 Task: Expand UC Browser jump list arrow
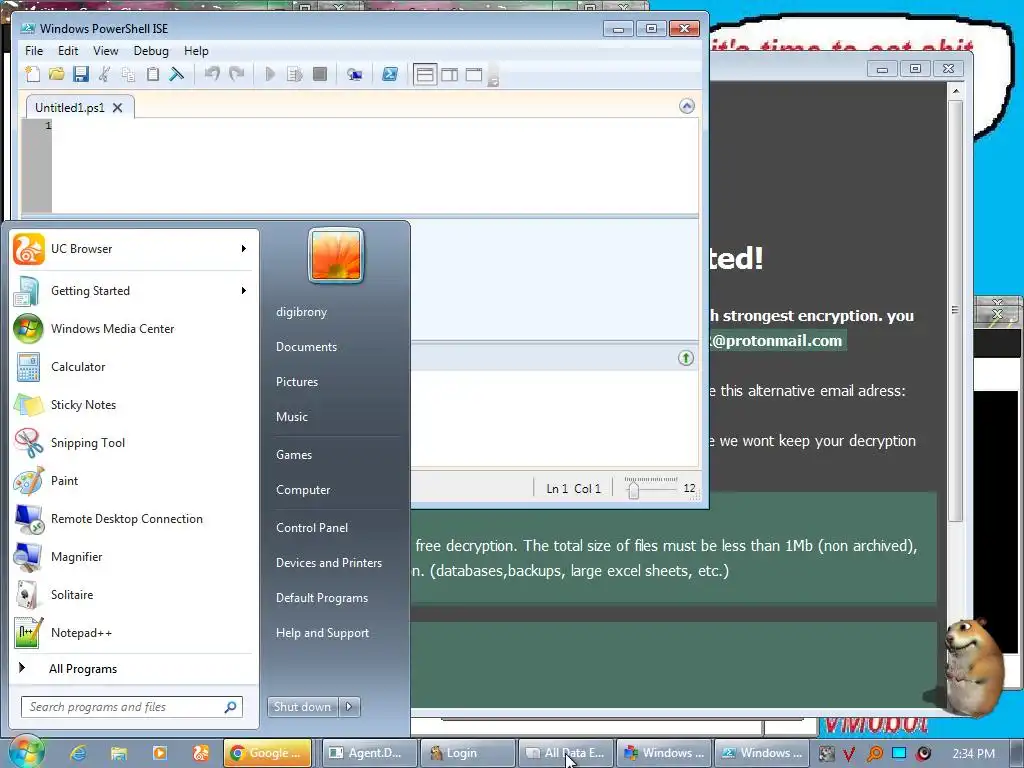point(244,249)
